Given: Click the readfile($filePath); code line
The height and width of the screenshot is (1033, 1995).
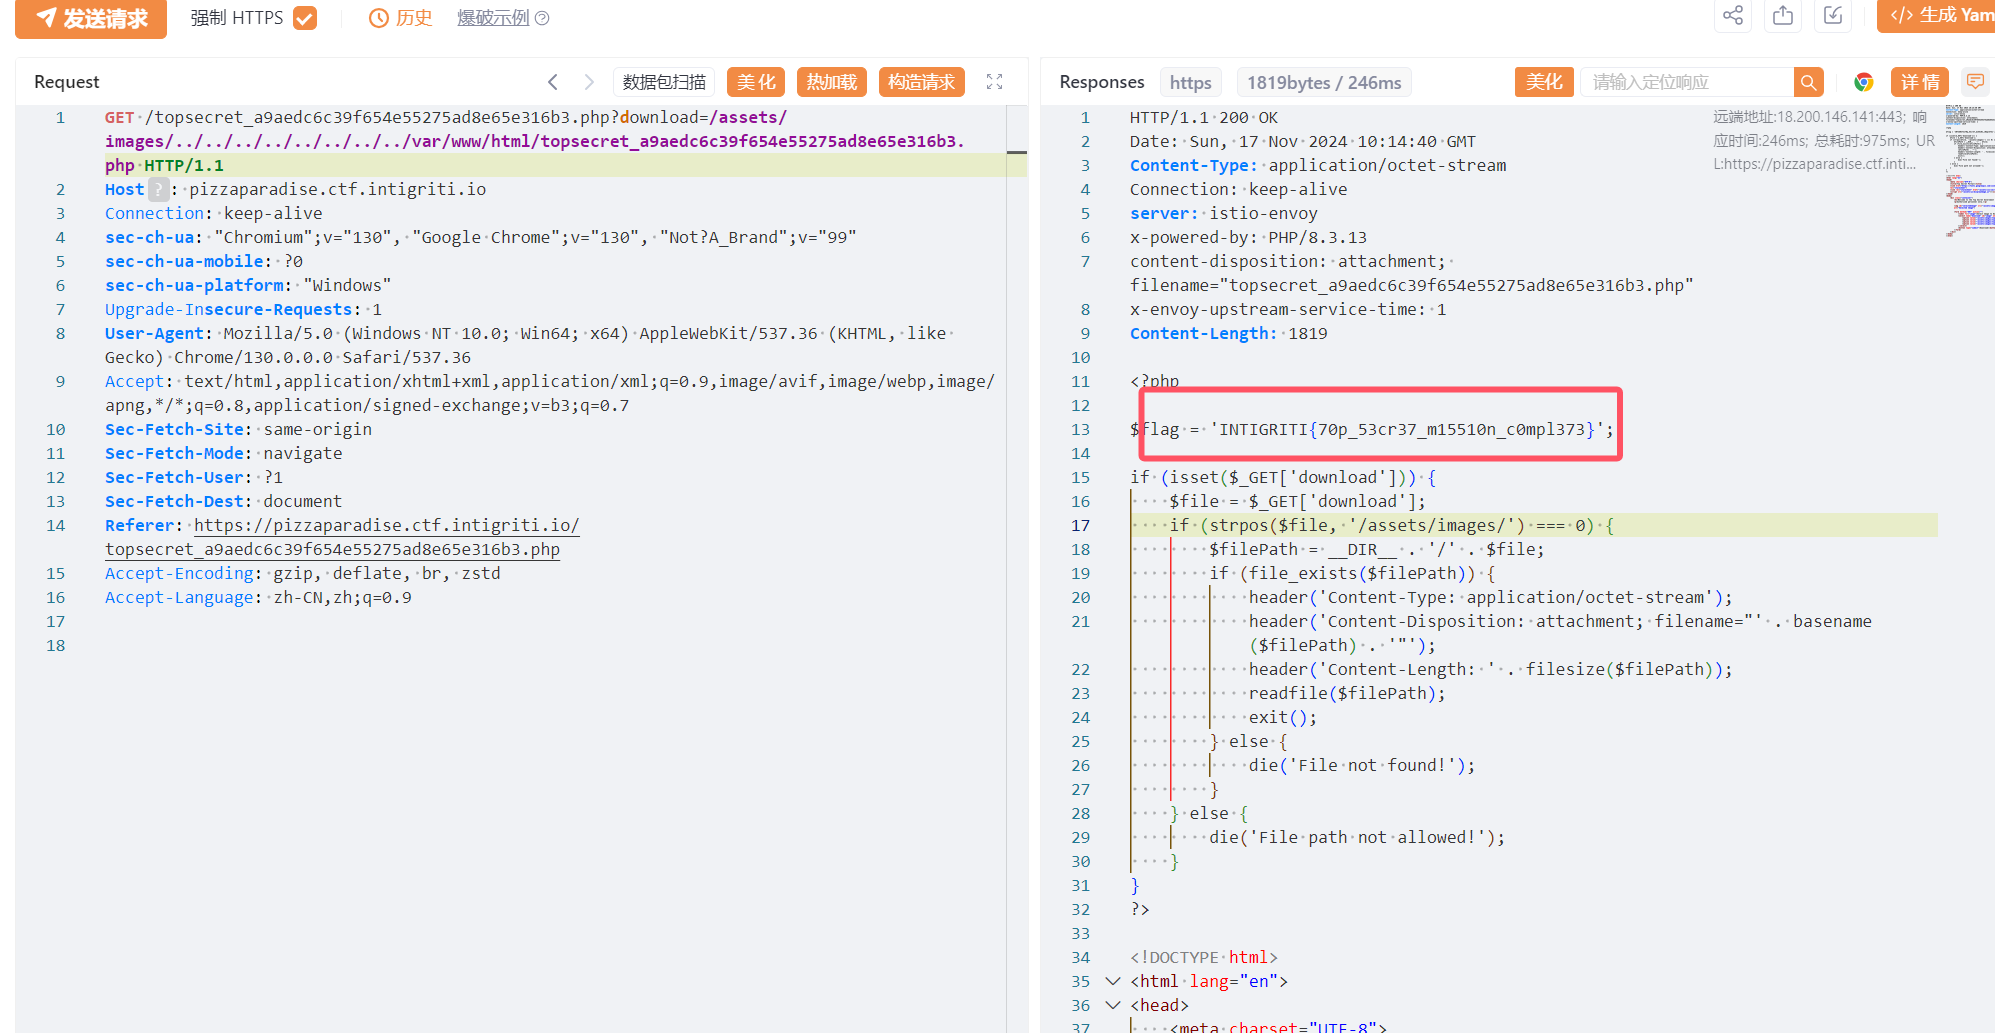Looking at the screenshot, I should tap(1347, 693).
